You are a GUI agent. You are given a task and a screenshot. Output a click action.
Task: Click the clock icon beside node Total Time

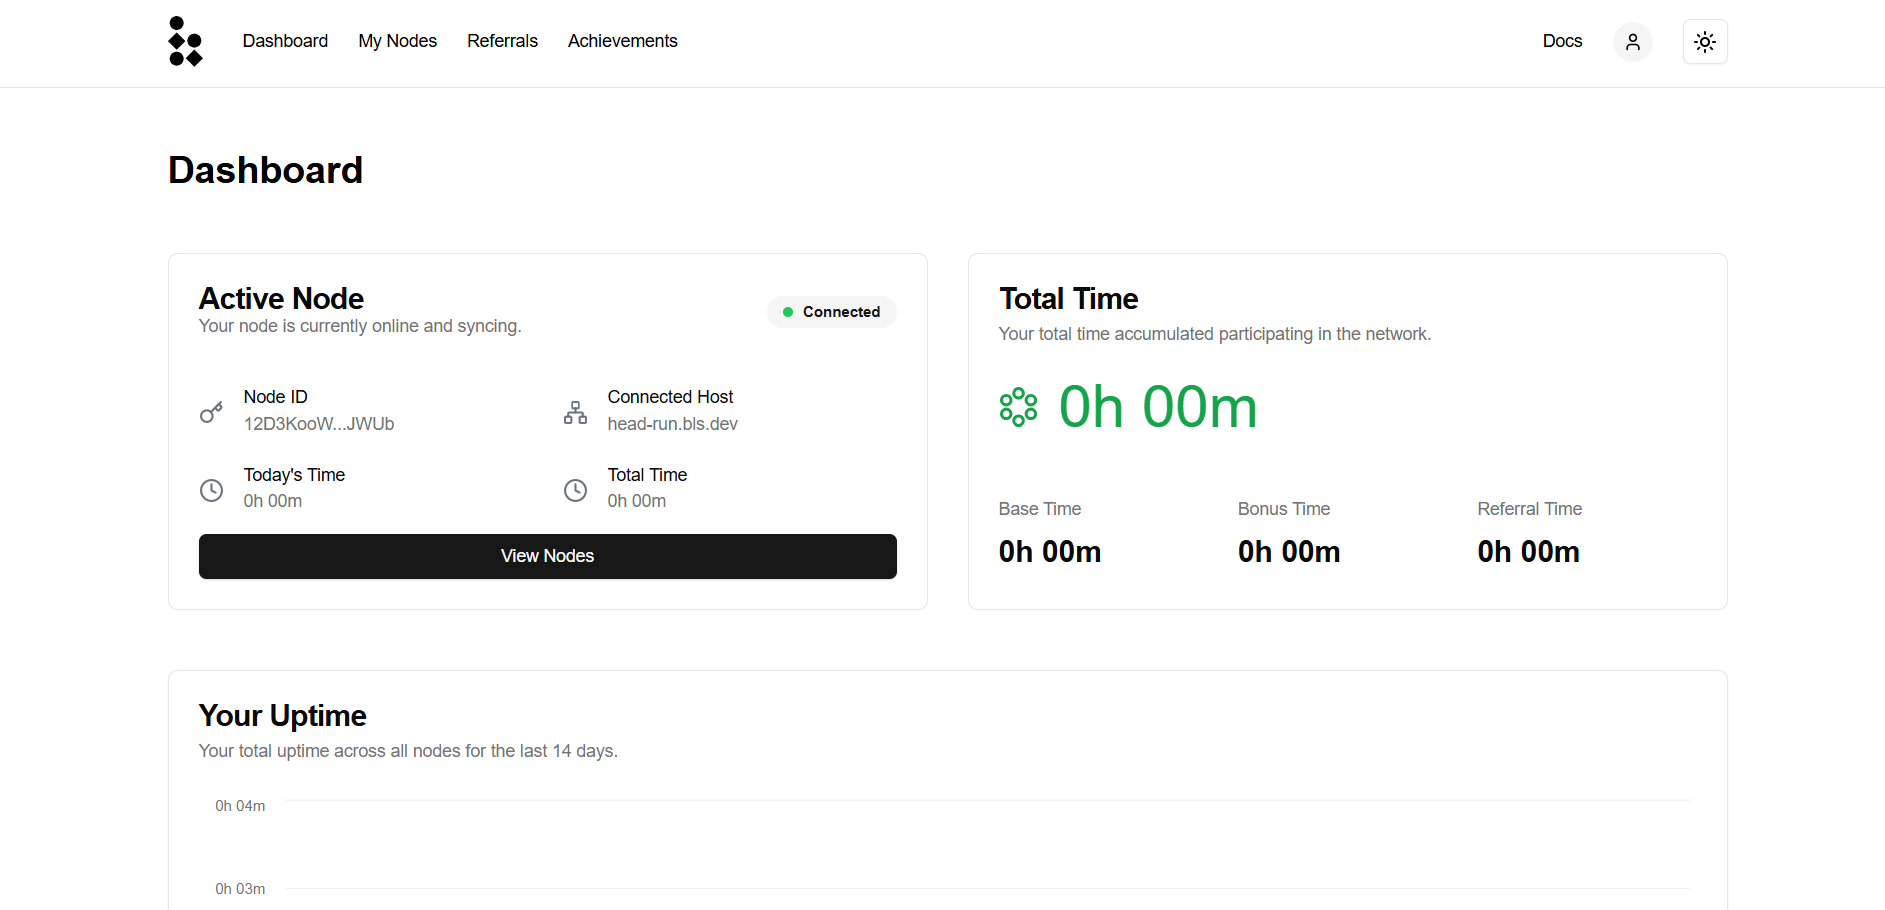tap(575, 490)
